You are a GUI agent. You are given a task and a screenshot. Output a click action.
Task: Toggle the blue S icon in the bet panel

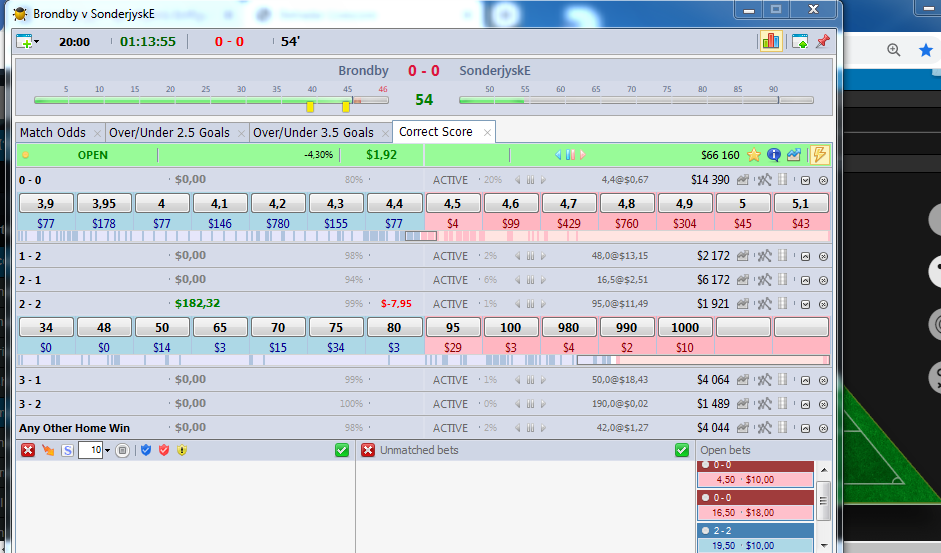click(67, 450)
